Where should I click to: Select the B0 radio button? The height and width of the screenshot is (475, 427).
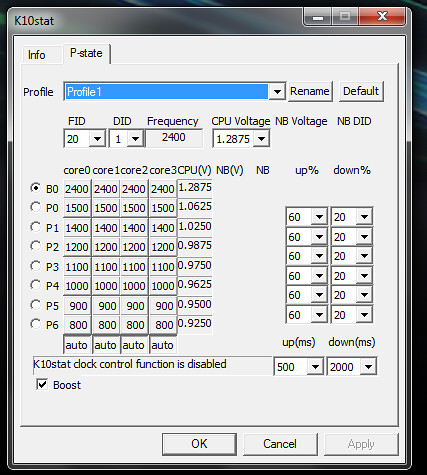pos(35,188)
